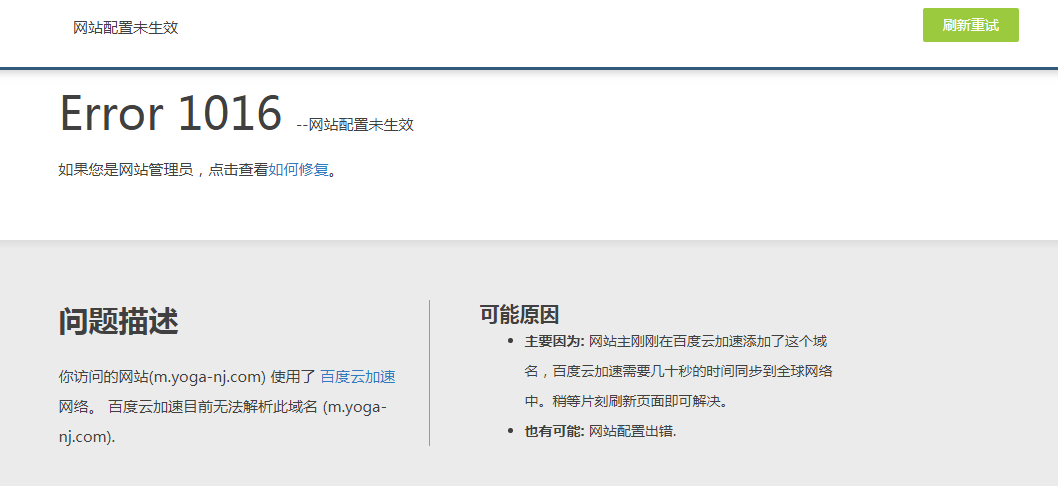Click the bullet point before 也有可能
Image resolution: width=1058 pixels, height=486 pixels.
(512, 432)
